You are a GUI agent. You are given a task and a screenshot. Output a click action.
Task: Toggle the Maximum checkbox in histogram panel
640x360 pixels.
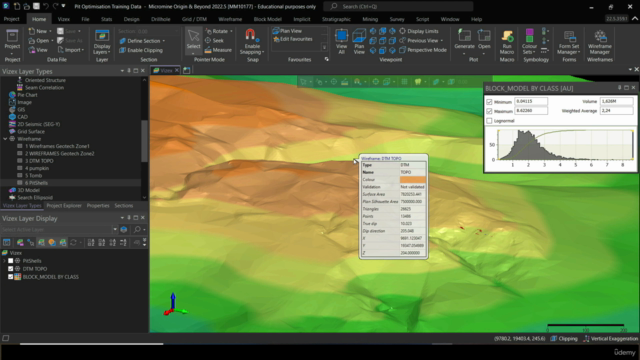[489, 111]
